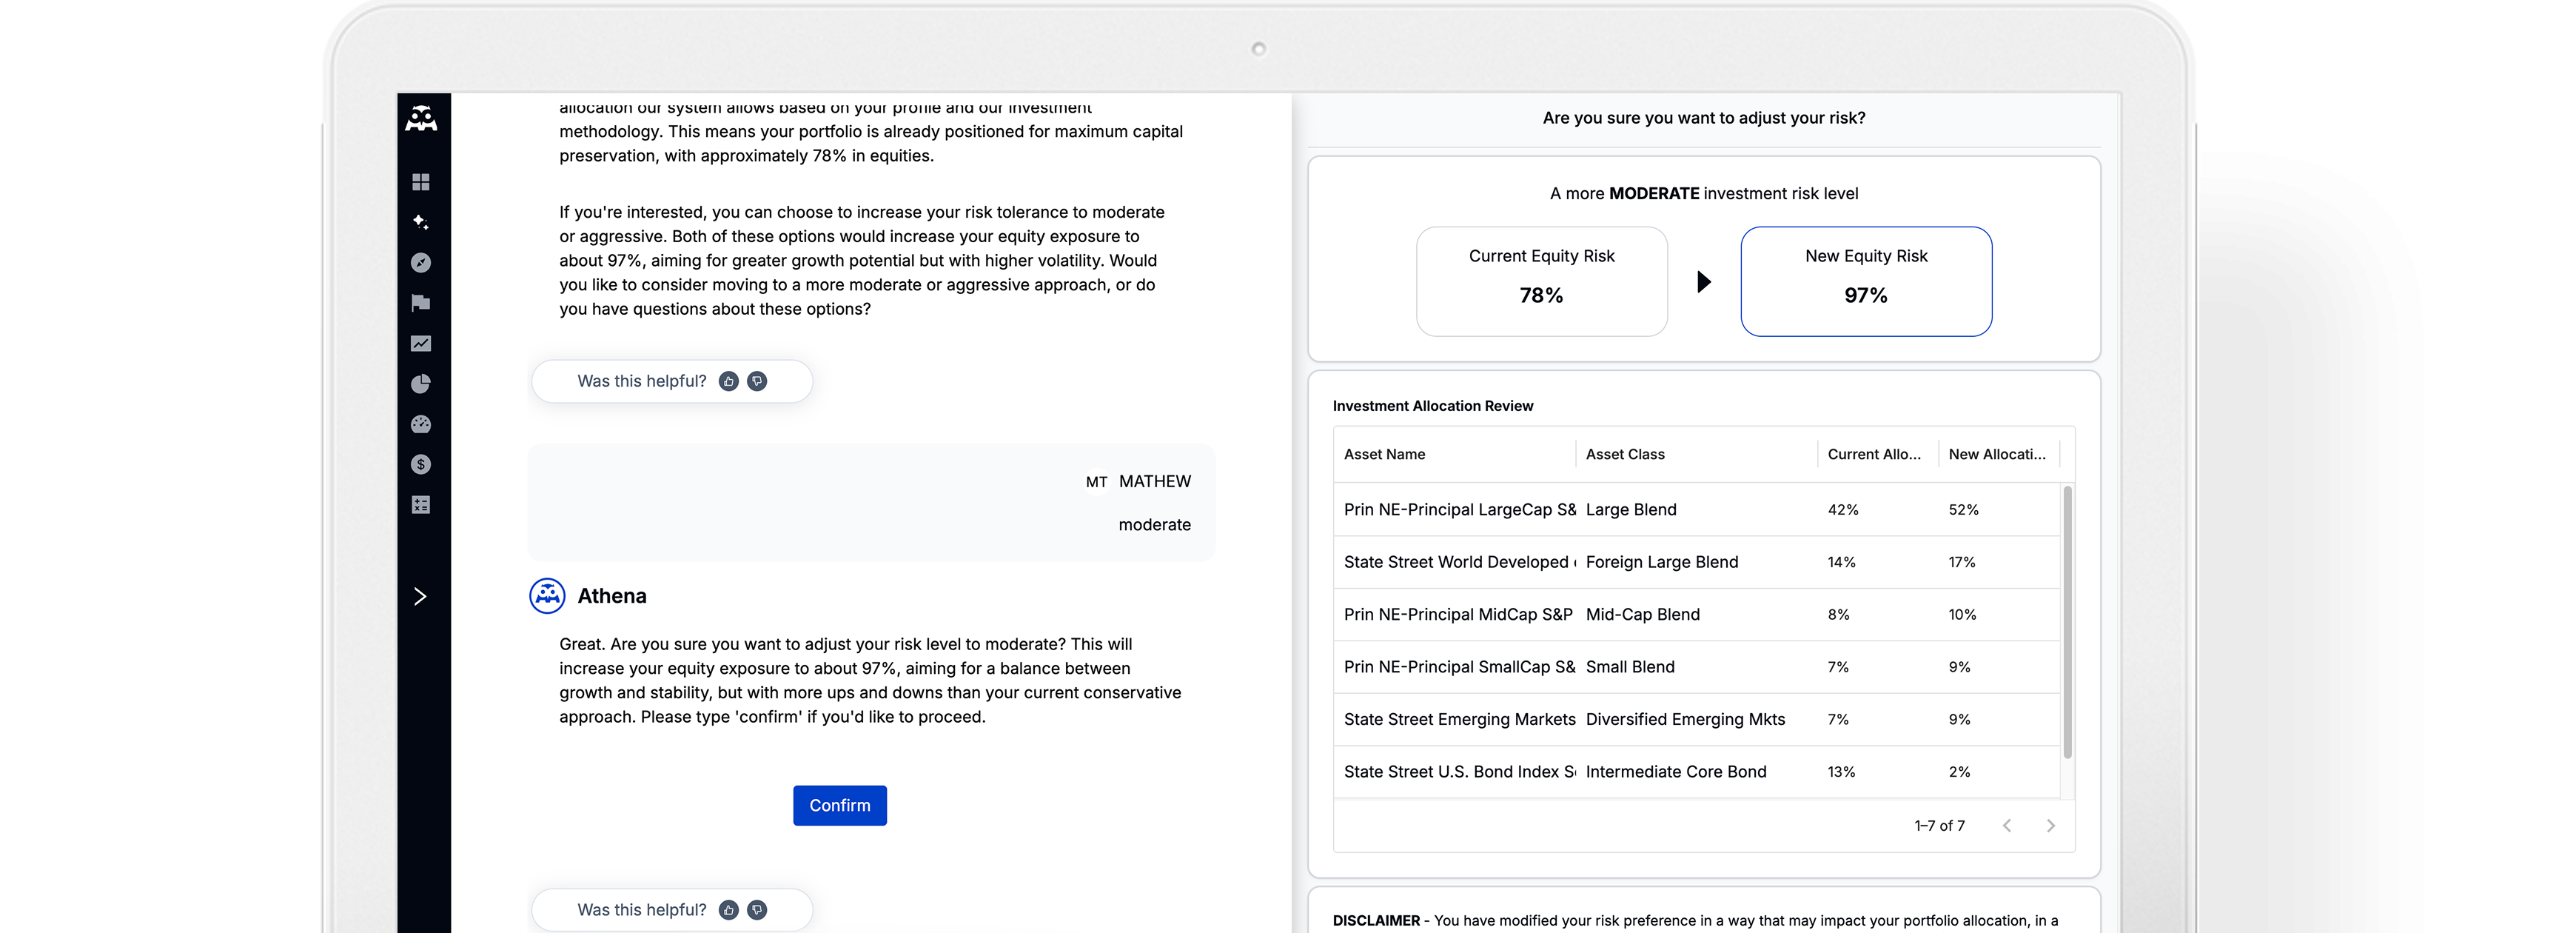Click the 52% new allocation value

click(x=1963, y=510)
